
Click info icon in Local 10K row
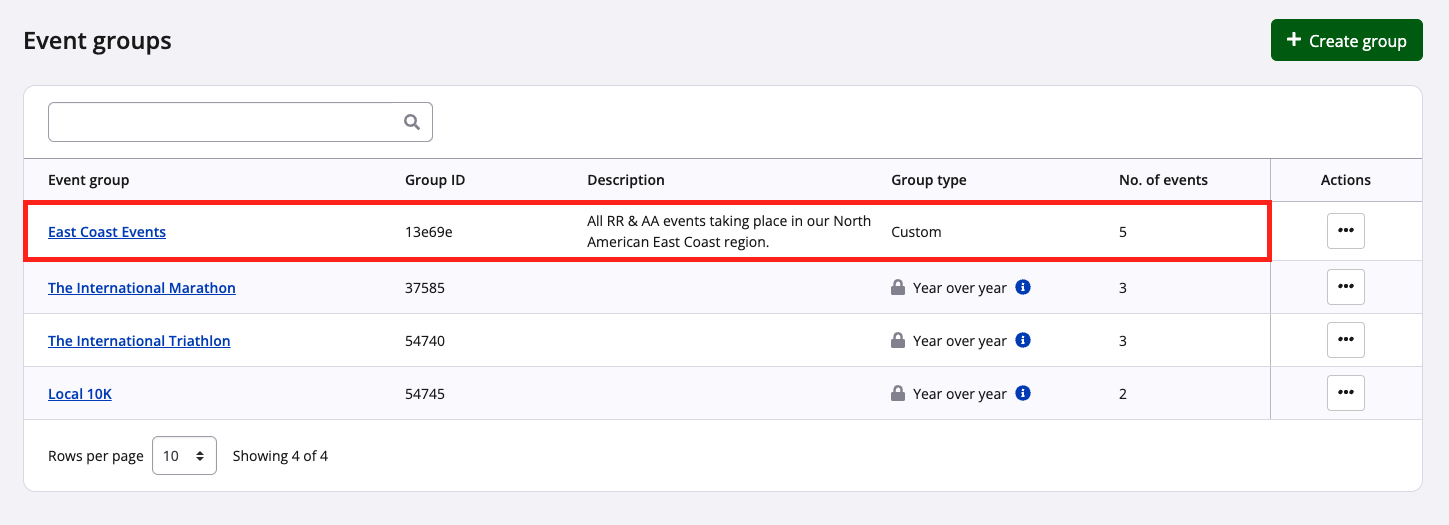pos(1023,393)
